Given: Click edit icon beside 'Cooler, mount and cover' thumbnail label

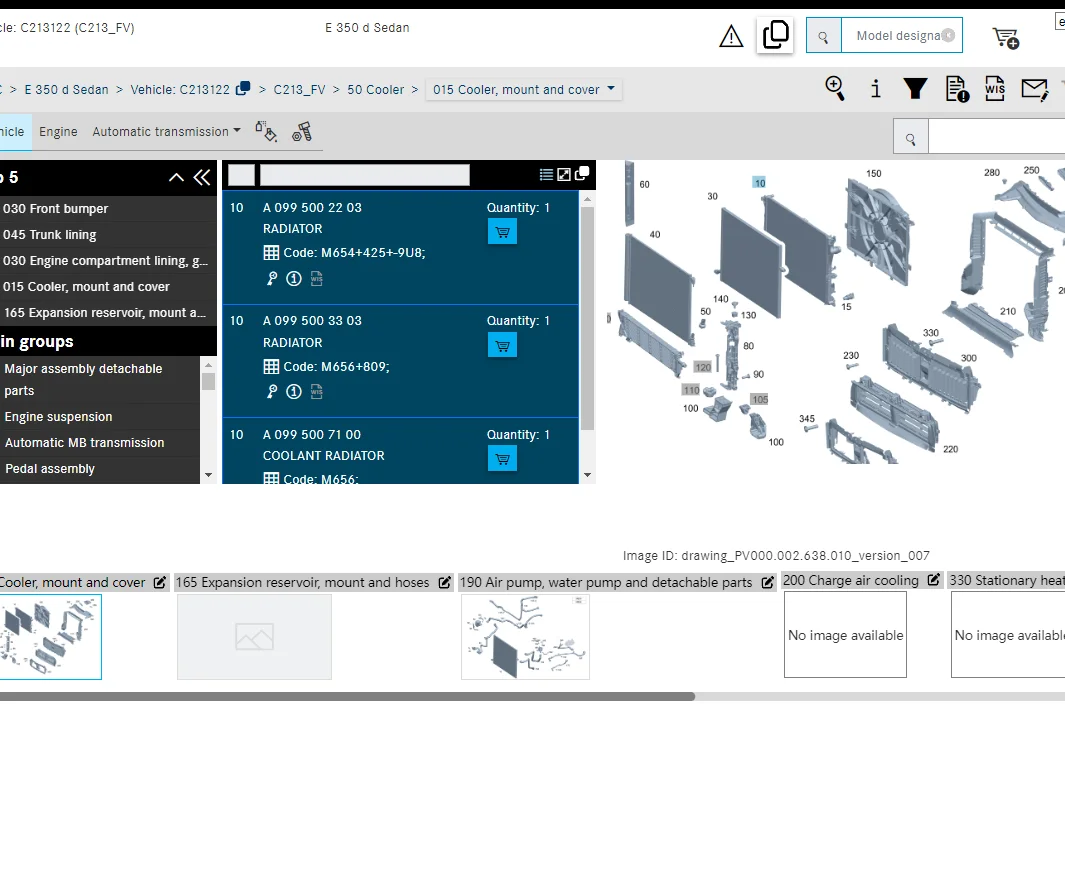Looking at the screenshot, I should [160, 582].
